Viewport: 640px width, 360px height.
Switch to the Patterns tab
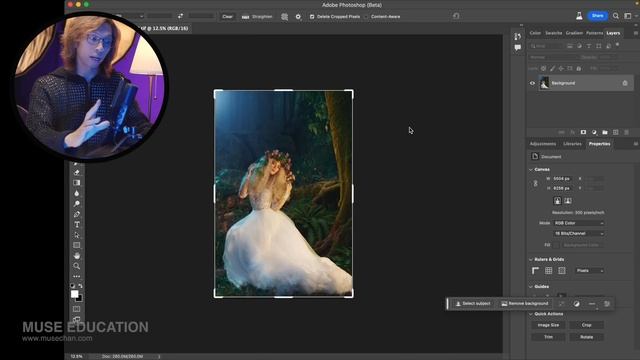pos(594,33)
